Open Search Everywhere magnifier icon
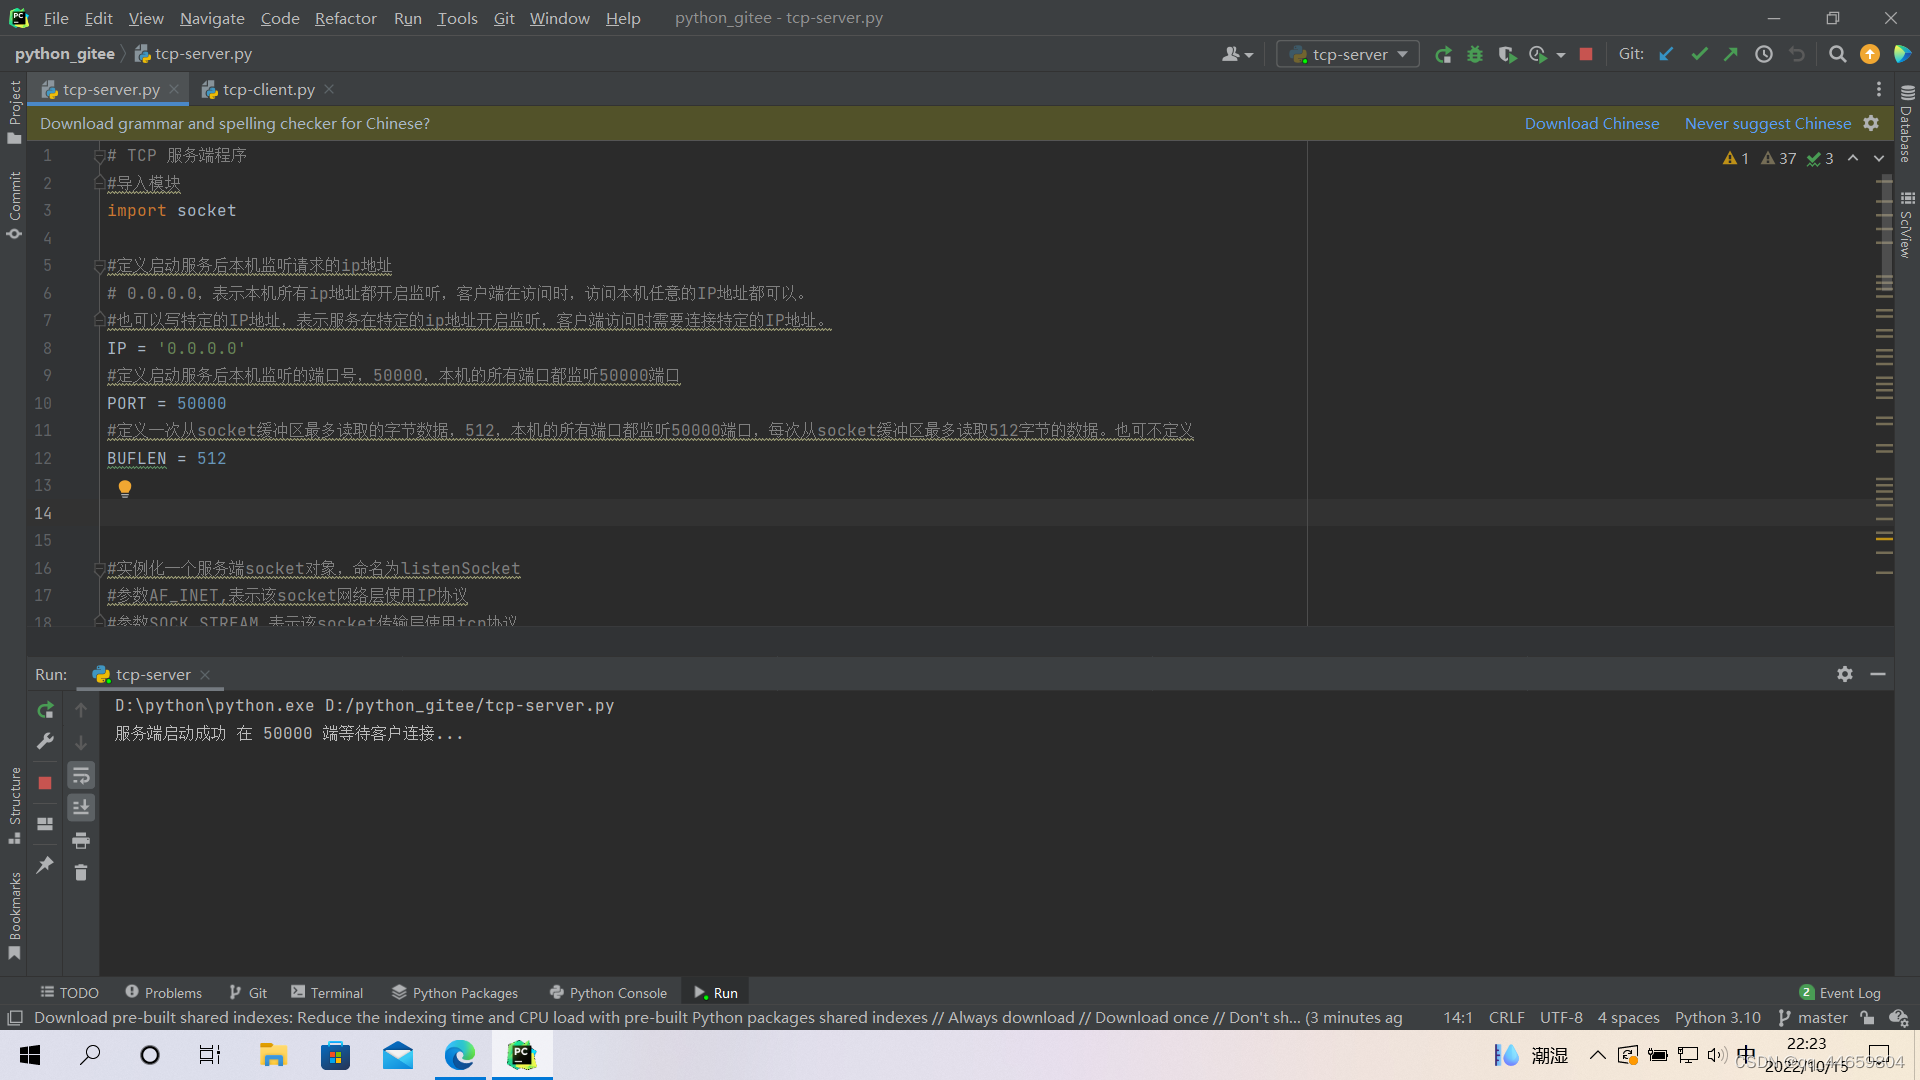Image resolution: width=1920 pixels, height=1080 pixels. pos(1837,54)
